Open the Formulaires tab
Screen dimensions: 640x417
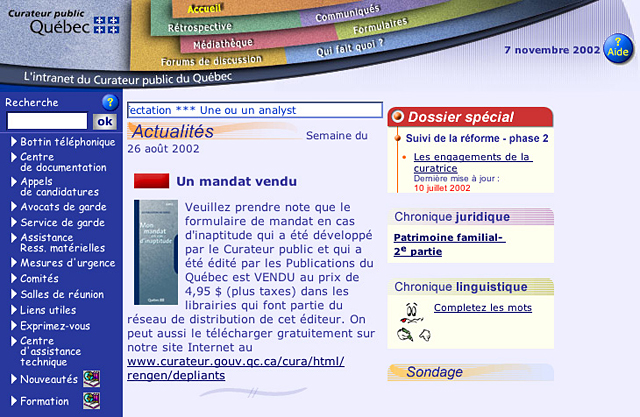(380, 26)
